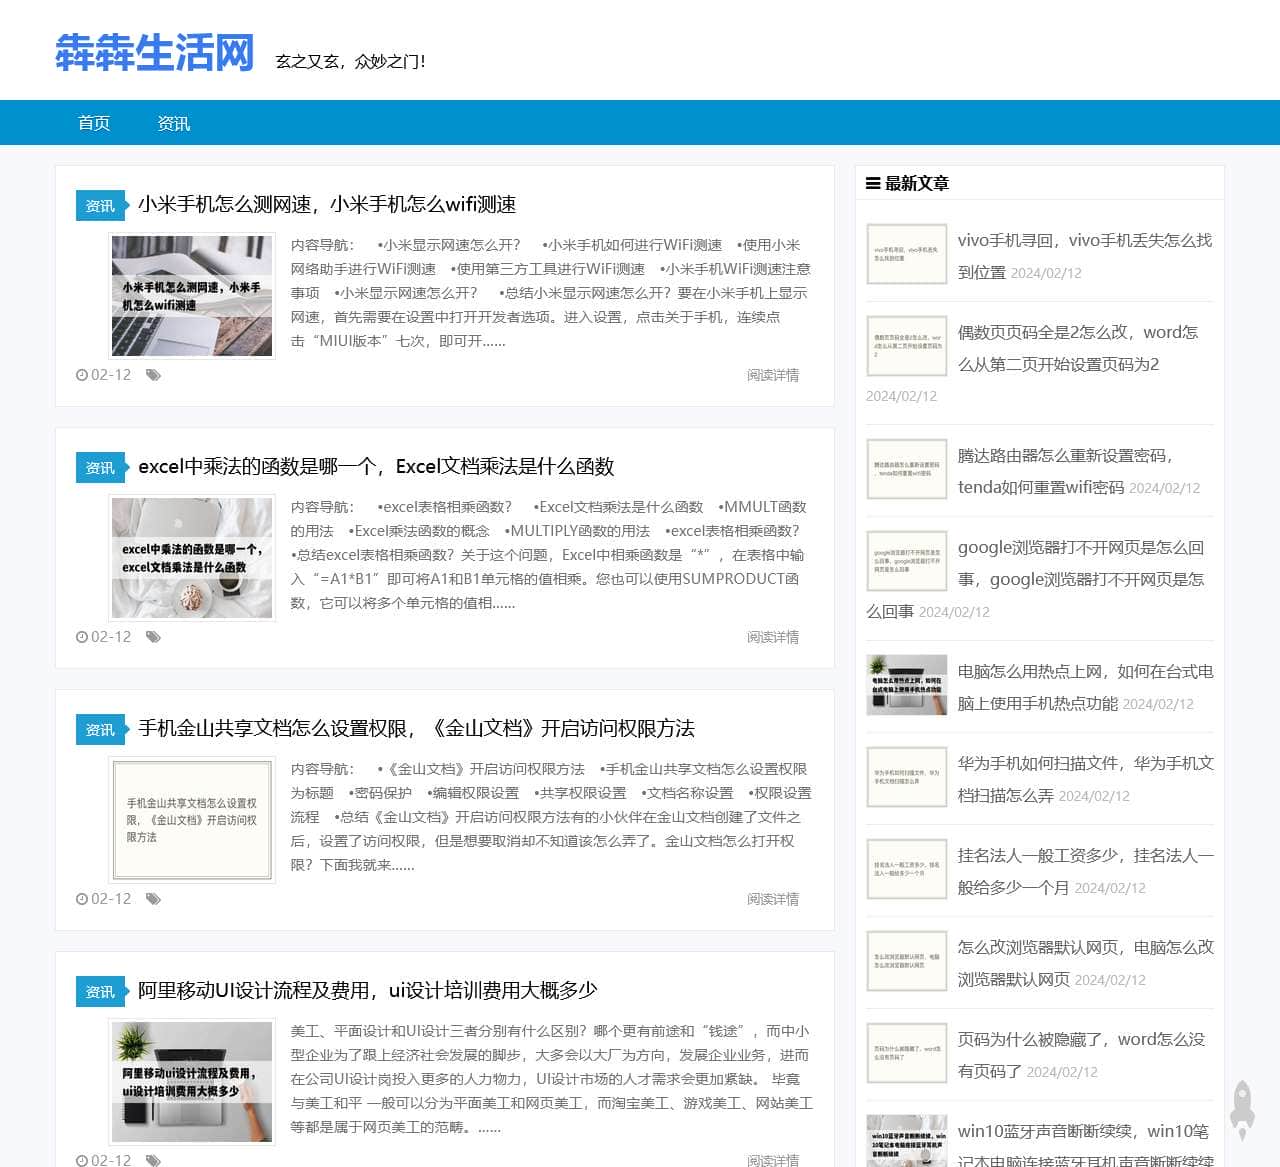This screenshot has width=1280, height=1167.
Task: Click clock icon beside the Xiaomi article date
Action: click(x=82, y=375)
